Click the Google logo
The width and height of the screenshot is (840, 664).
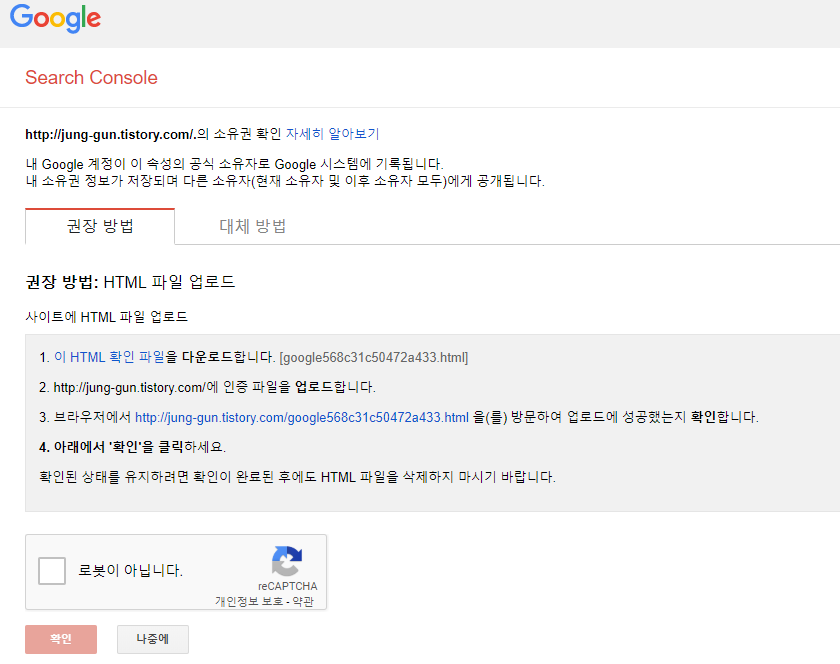tap(55, 18)
